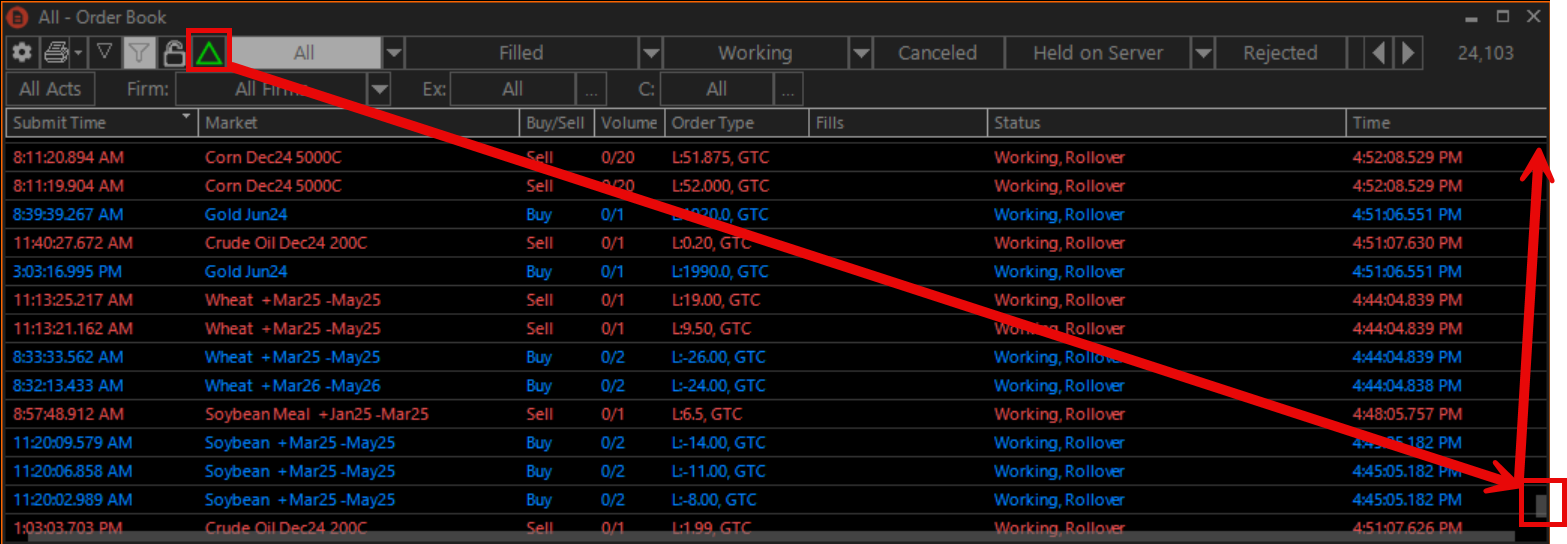Click the printer icon
This screenshot has height=544, width=1567.
56,53
